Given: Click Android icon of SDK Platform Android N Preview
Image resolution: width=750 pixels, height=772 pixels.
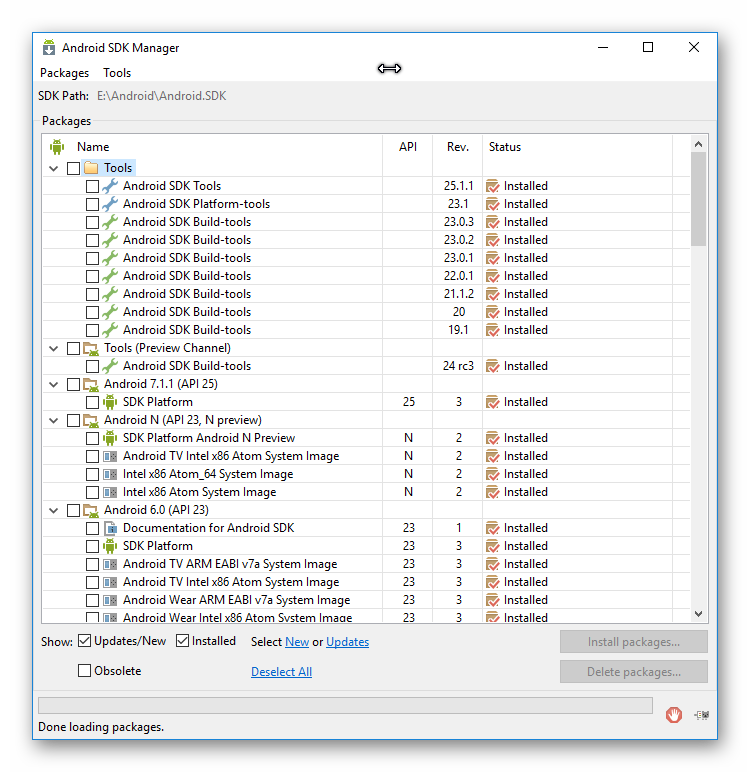Looking at the screenshot, I should coord(110,438).
